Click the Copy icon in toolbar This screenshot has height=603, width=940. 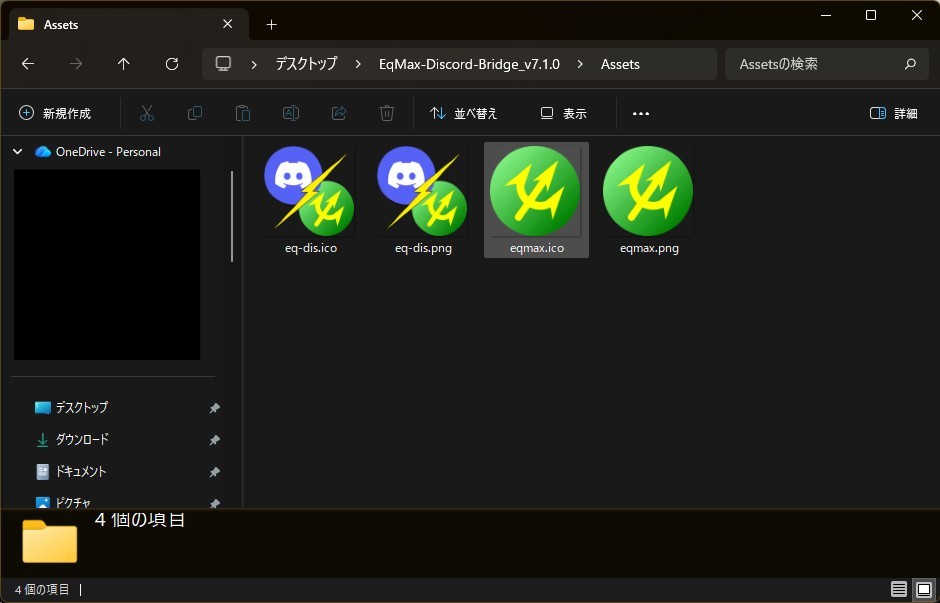pos(195,113)
